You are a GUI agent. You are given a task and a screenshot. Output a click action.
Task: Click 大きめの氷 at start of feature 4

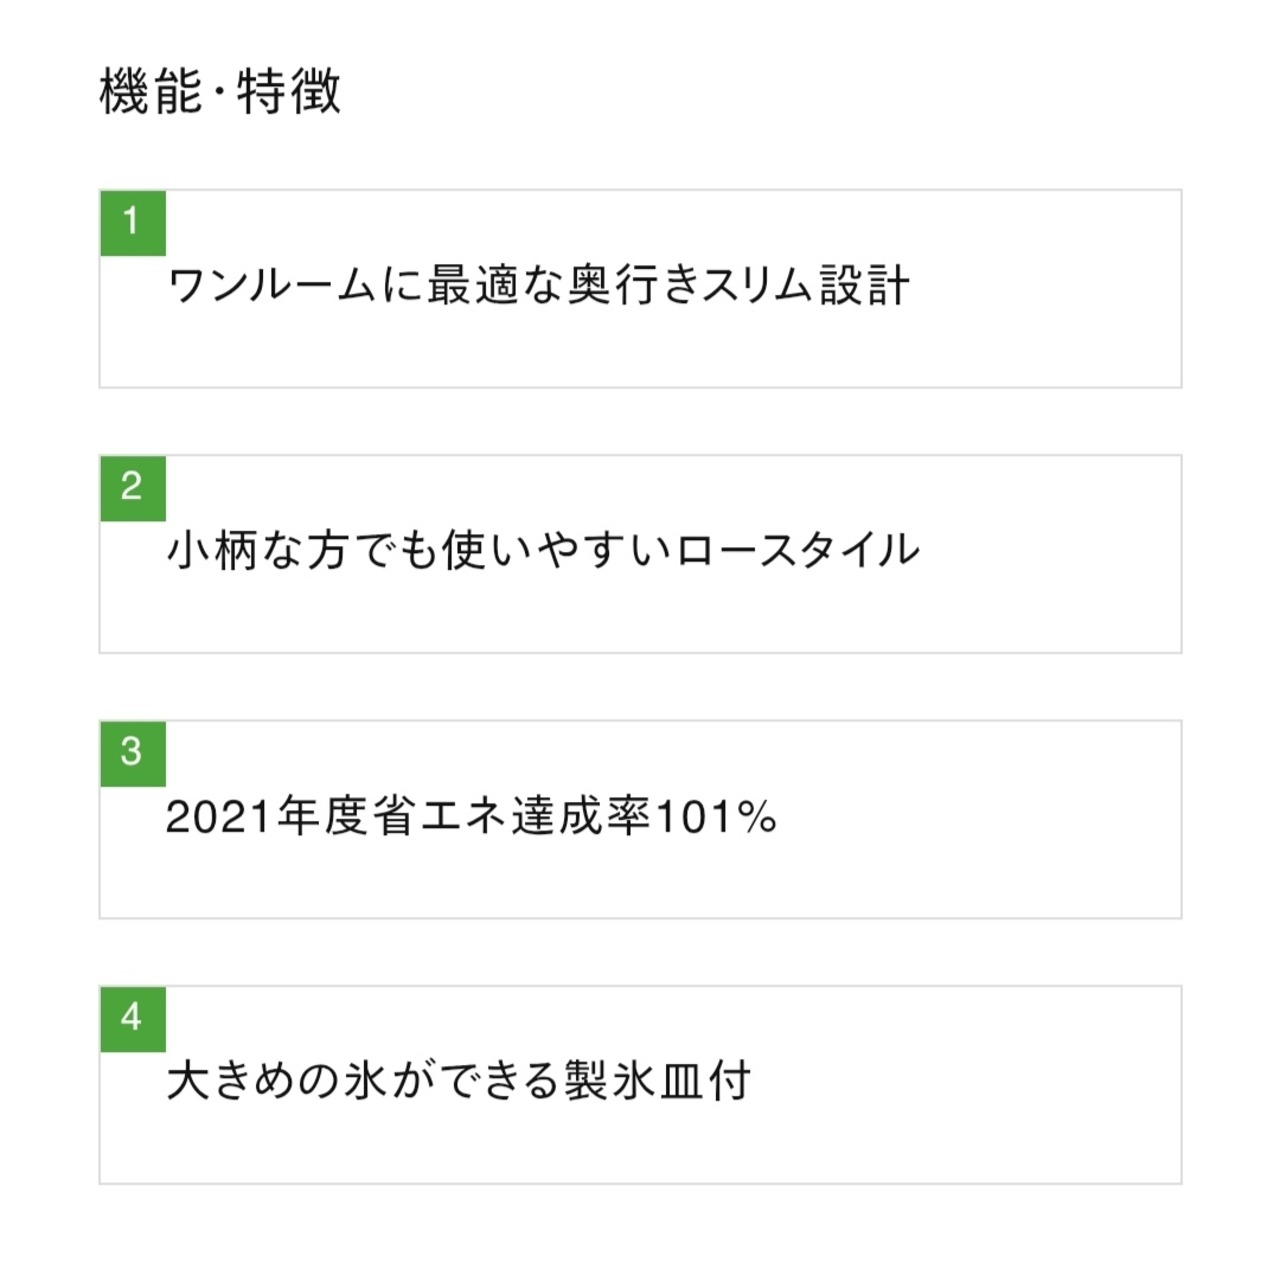(x=277, y=1082)
